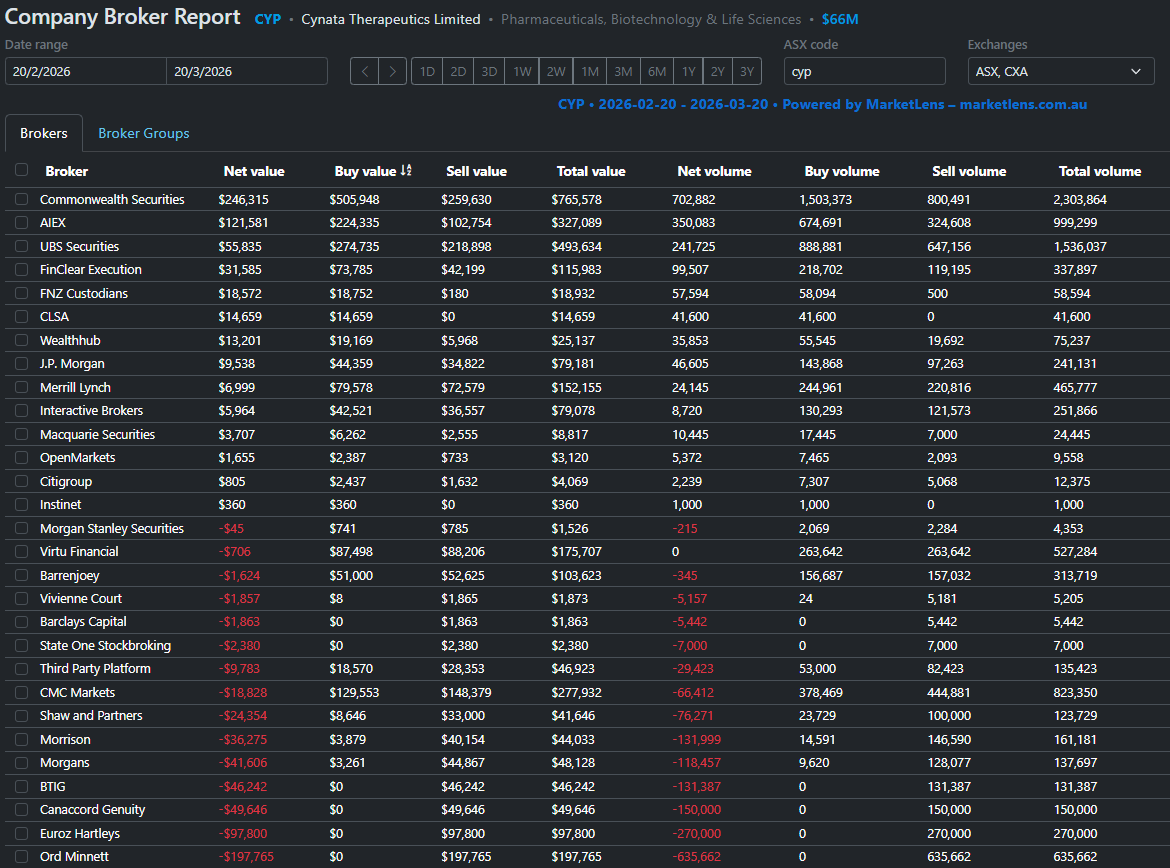Click the $66M market cap text

tap(840, 19)
